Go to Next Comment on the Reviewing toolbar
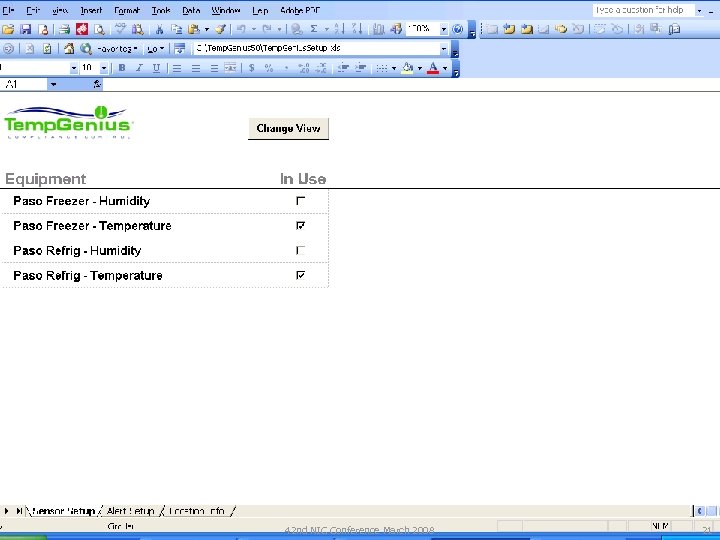The image size is (720, 540). coord(526,29)
